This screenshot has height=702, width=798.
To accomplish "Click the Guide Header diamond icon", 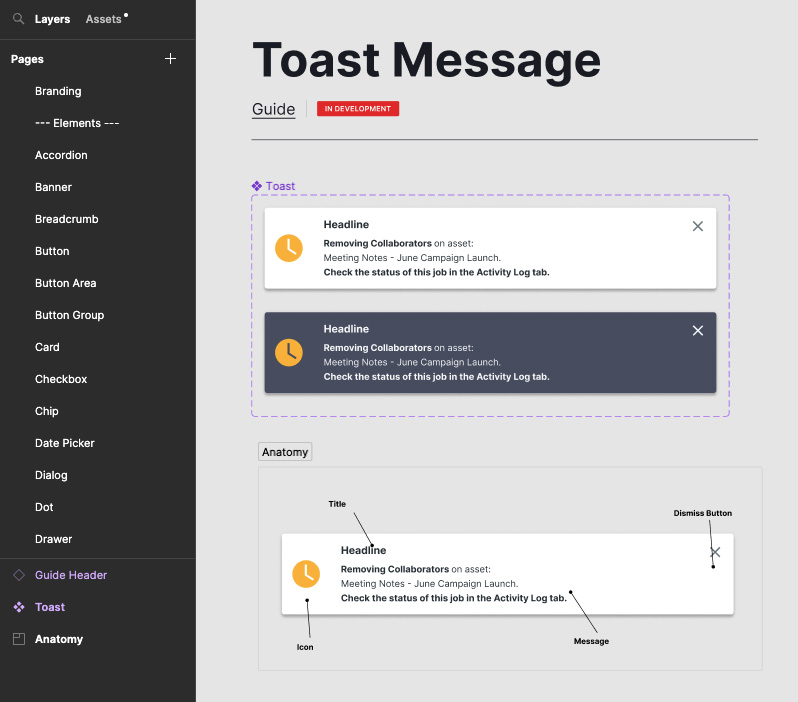I will click(x=19, y=575).
